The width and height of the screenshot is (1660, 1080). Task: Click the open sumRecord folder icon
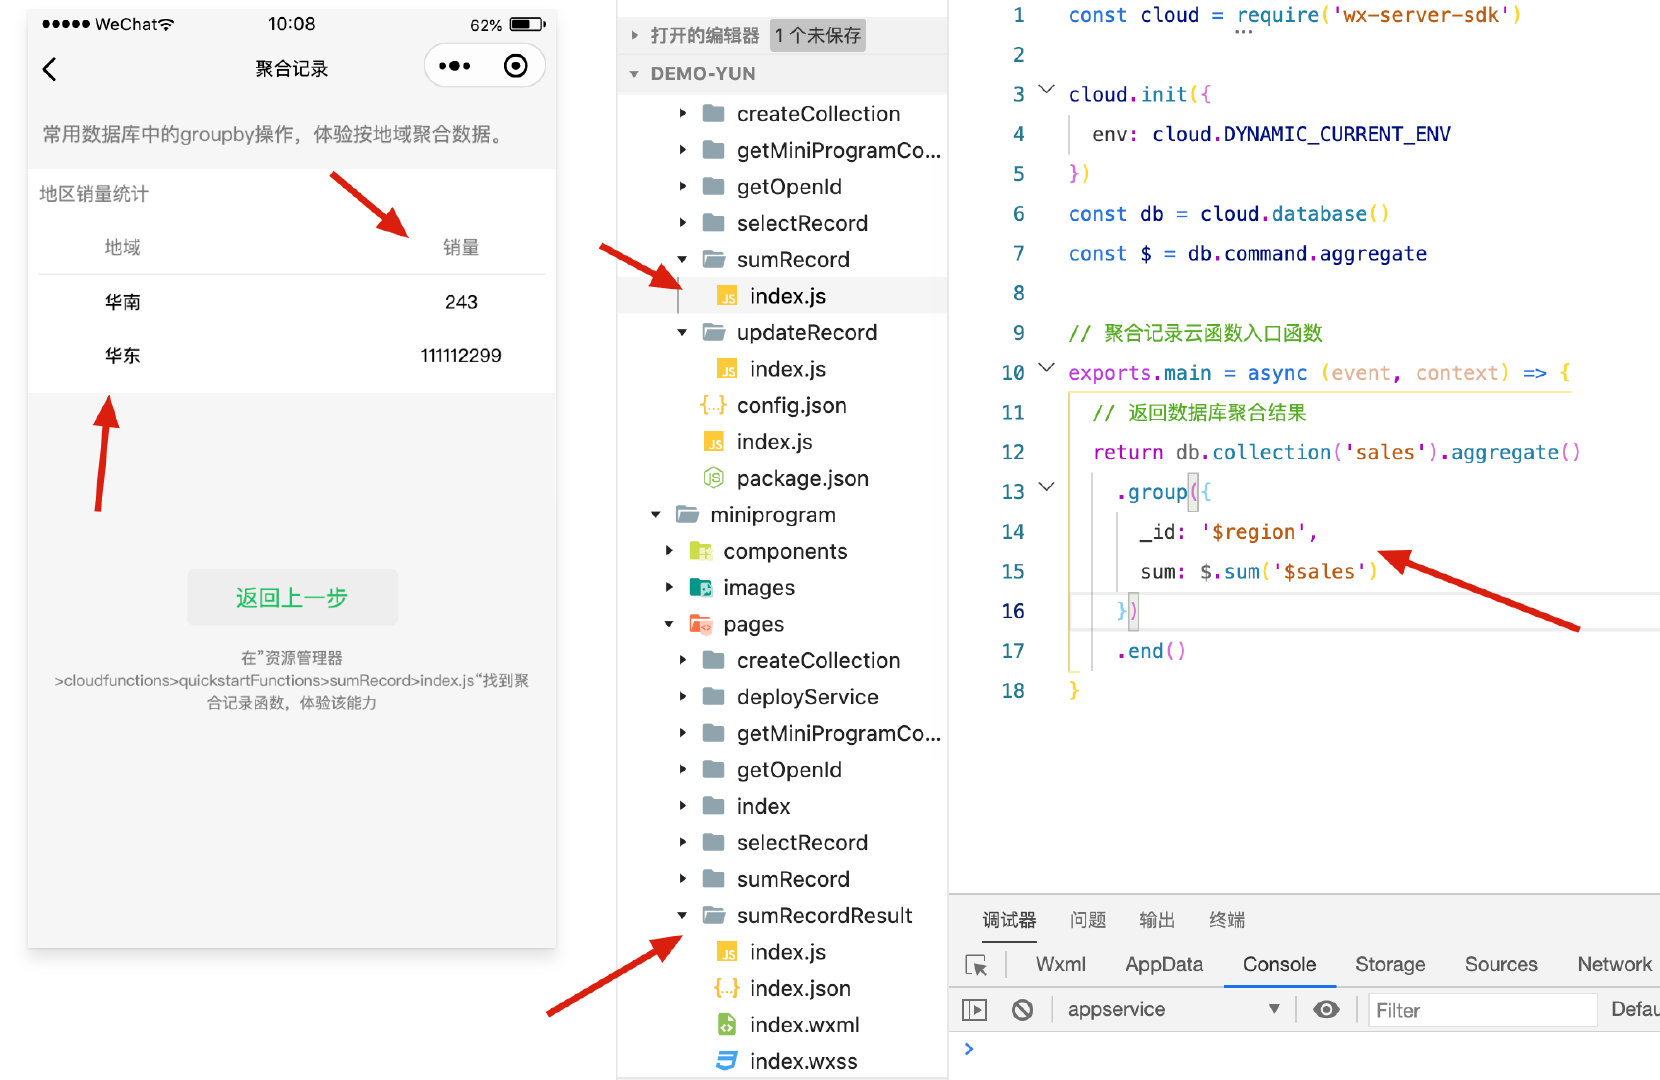pyautogui.click(x=713, y=259)
